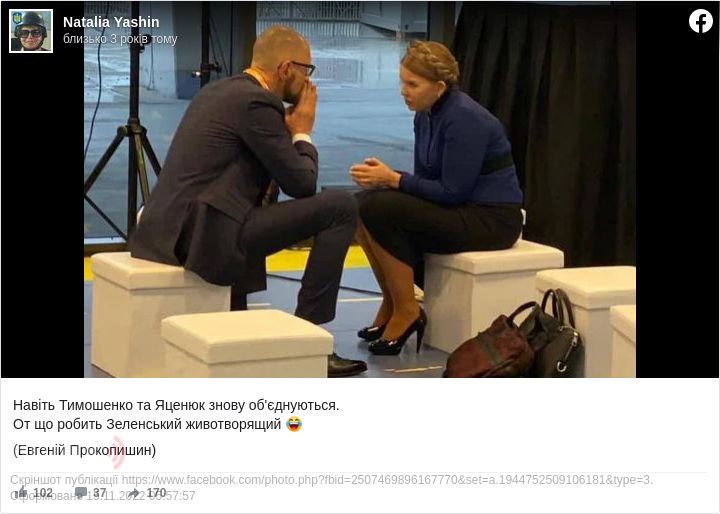Screen dimensions: 720x514
Task: Click Natalia Yashin's profile avatar
Action: click(x=31, y=31)
